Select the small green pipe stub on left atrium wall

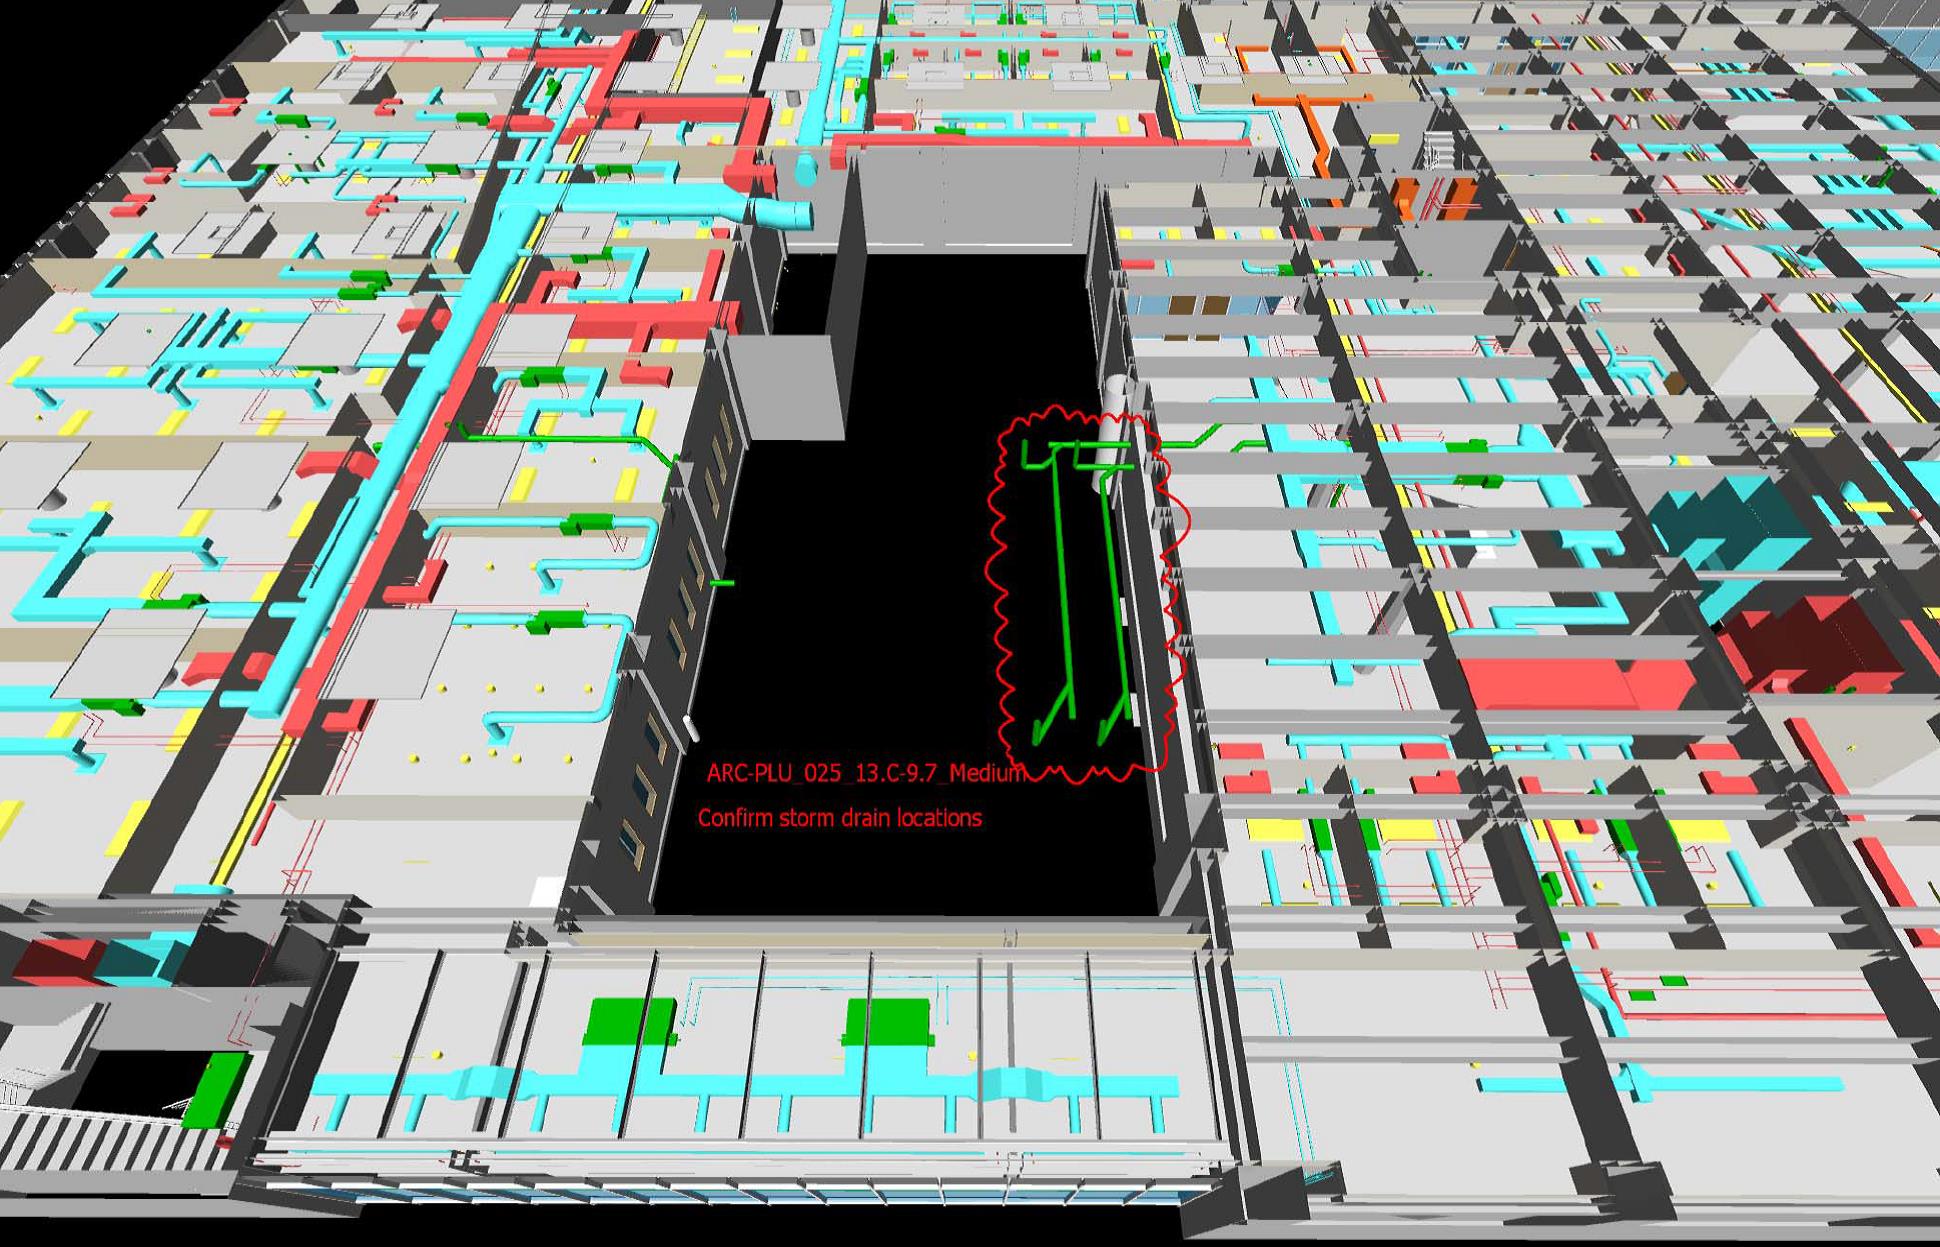tap(722, 582)
